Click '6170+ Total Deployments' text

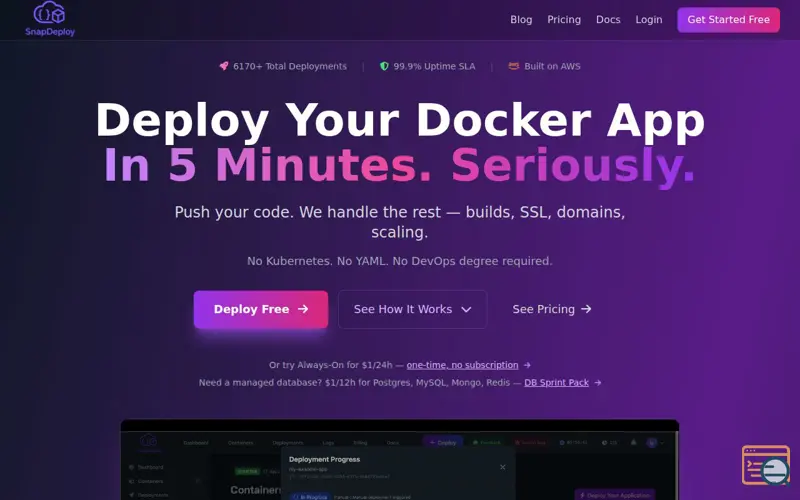[290, 66]
